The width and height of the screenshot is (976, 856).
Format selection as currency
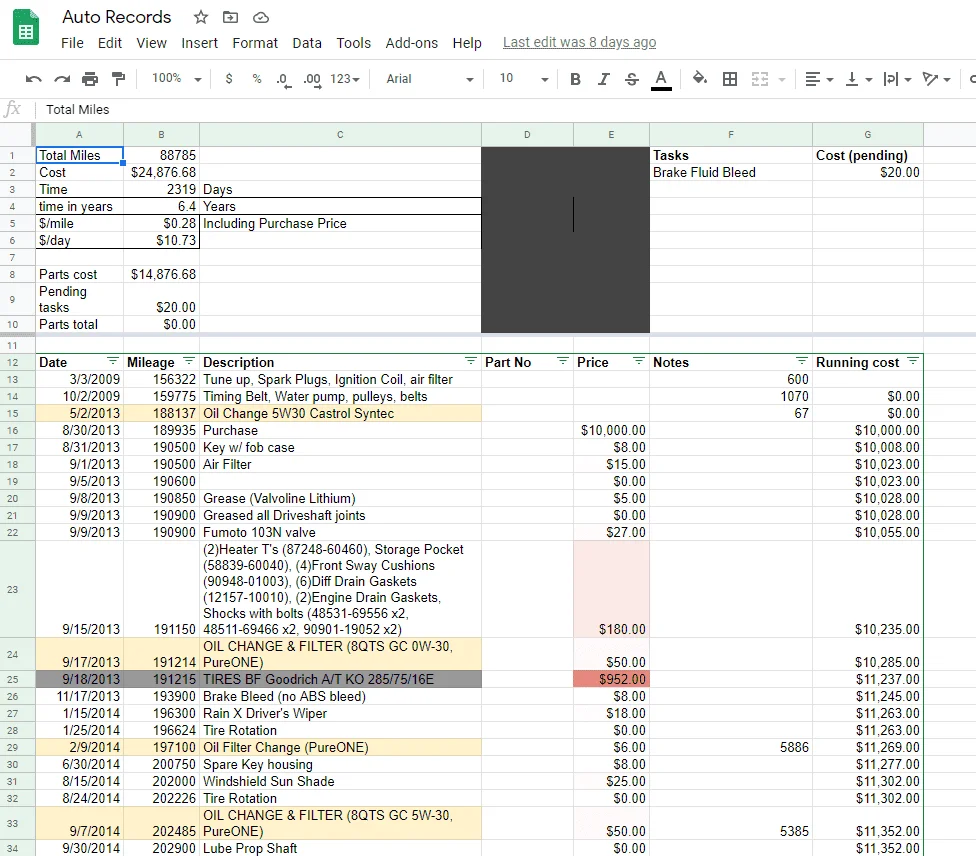pos(229,79)
